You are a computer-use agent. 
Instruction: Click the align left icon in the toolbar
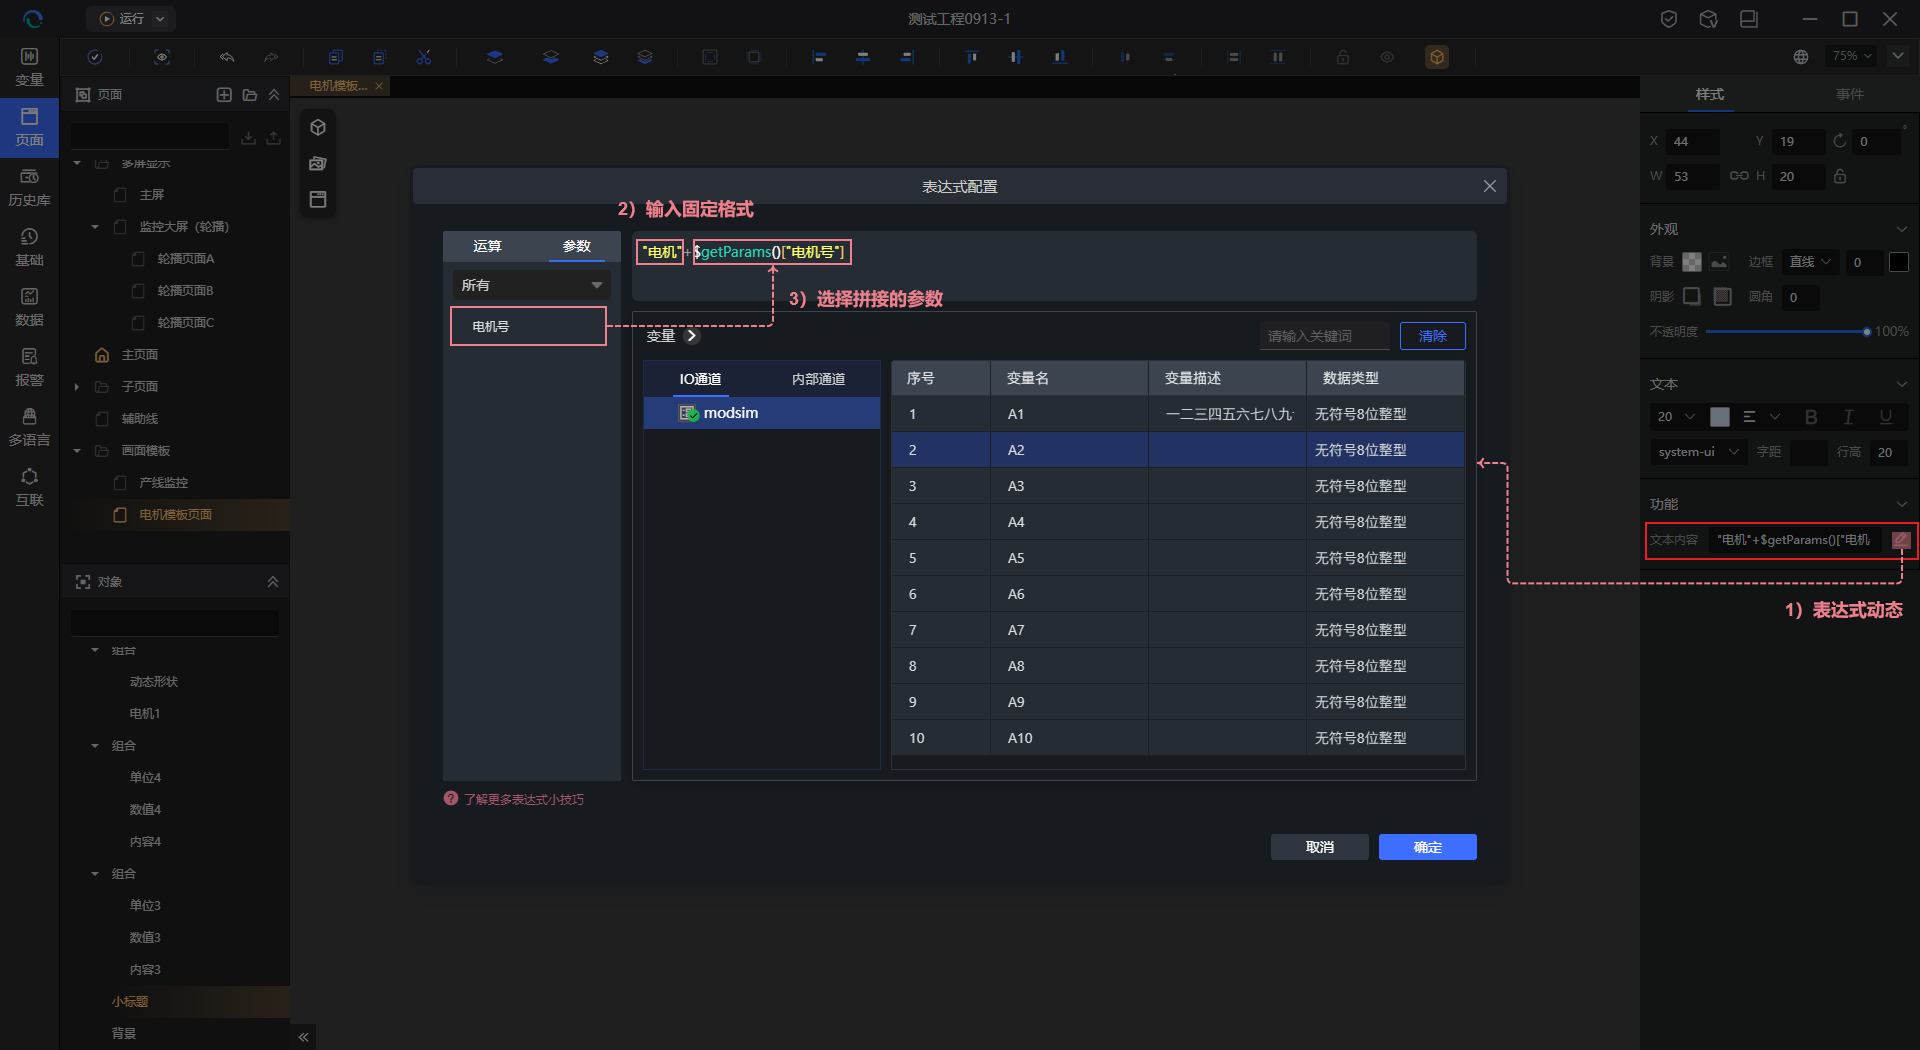tap(819, 57)
